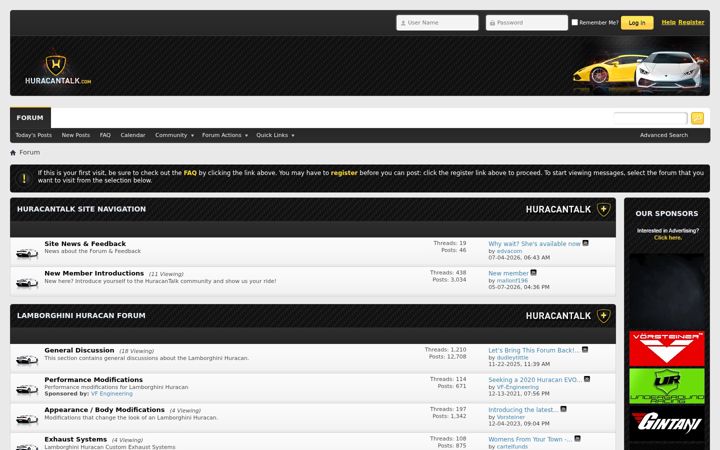Open the Lamborghini Huracan Forum category title
720x450 pixels.
[x=81, y=315]
